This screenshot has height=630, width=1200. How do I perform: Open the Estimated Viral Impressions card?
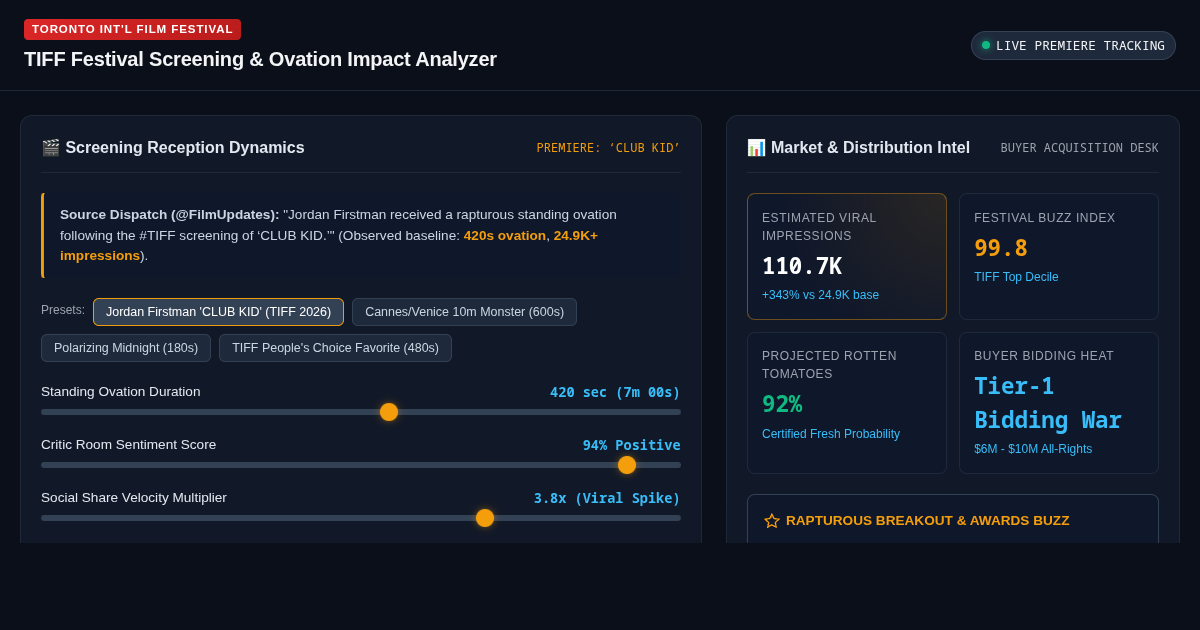pyautogui.click(x=847, y=256)
